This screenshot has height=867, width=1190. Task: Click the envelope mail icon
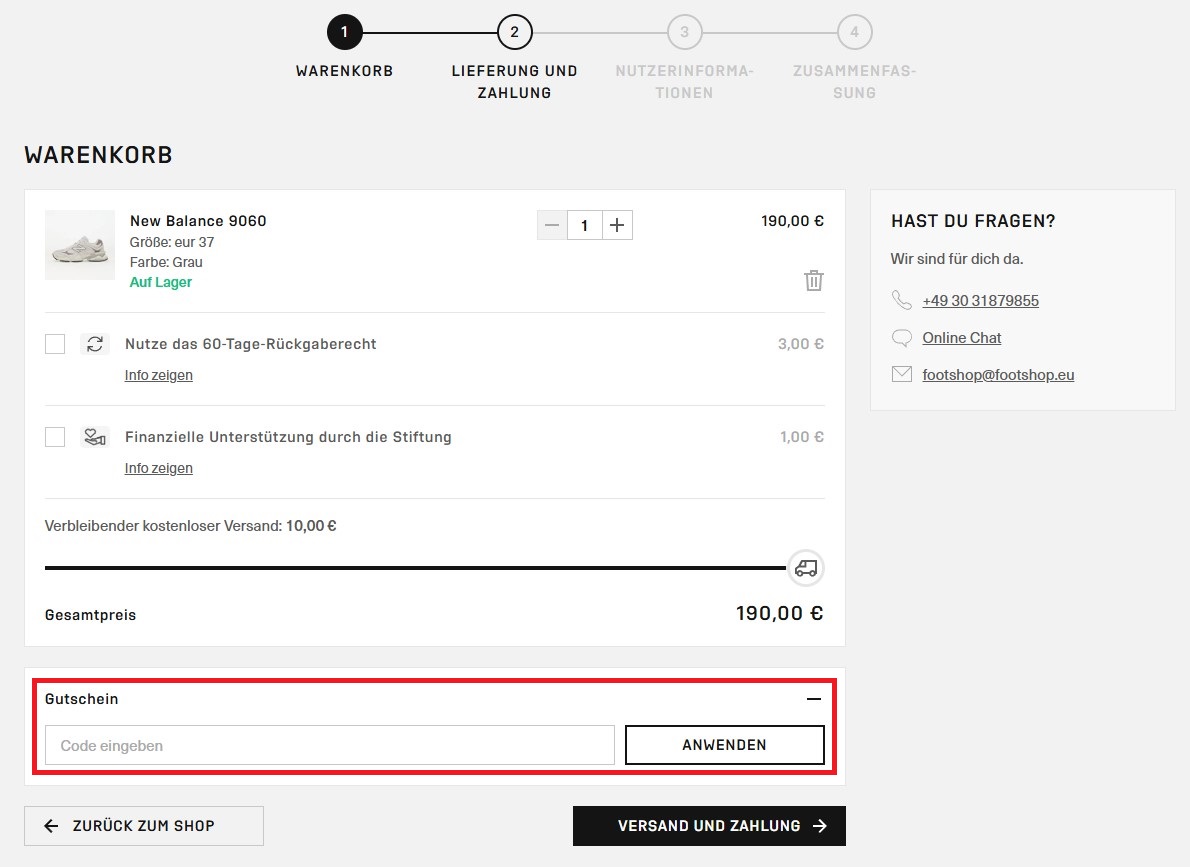902,374
